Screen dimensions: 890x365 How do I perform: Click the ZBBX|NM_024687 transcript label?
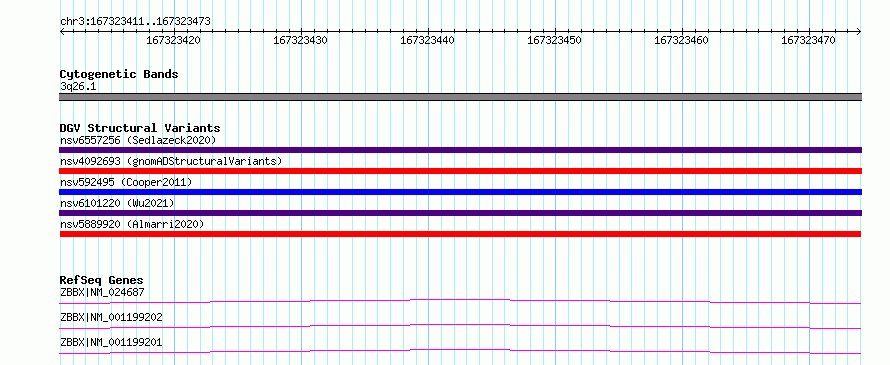(102, 292)
